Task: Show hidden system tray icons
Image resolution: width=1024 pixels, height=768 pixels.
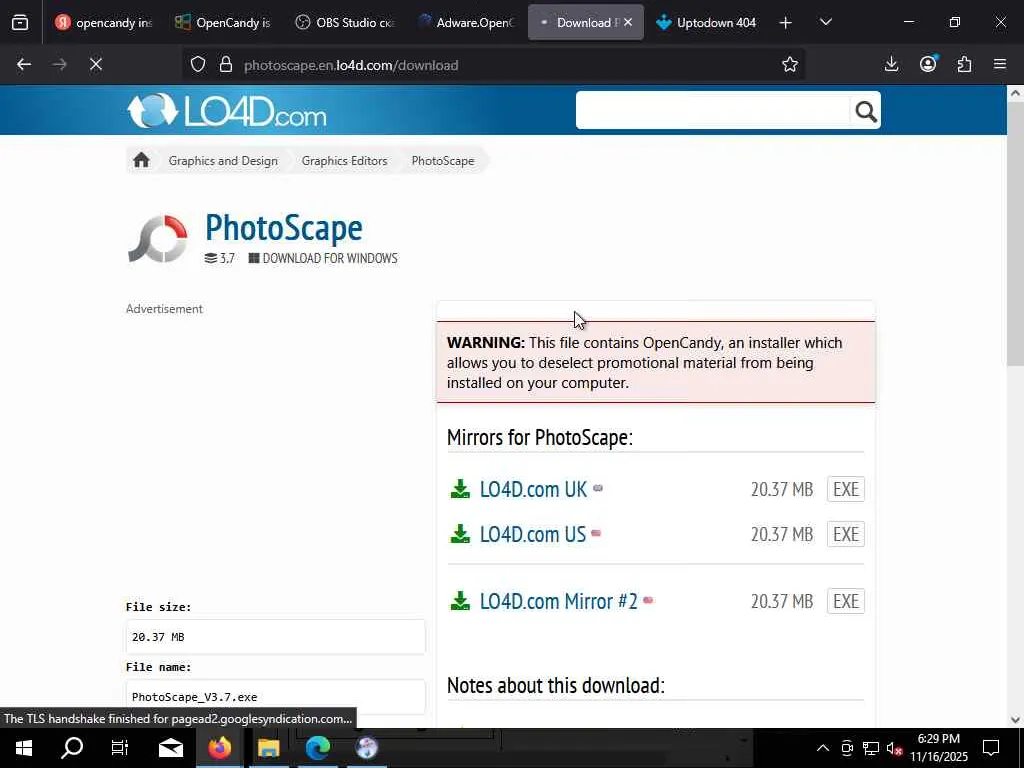Action: coord(823,748)
